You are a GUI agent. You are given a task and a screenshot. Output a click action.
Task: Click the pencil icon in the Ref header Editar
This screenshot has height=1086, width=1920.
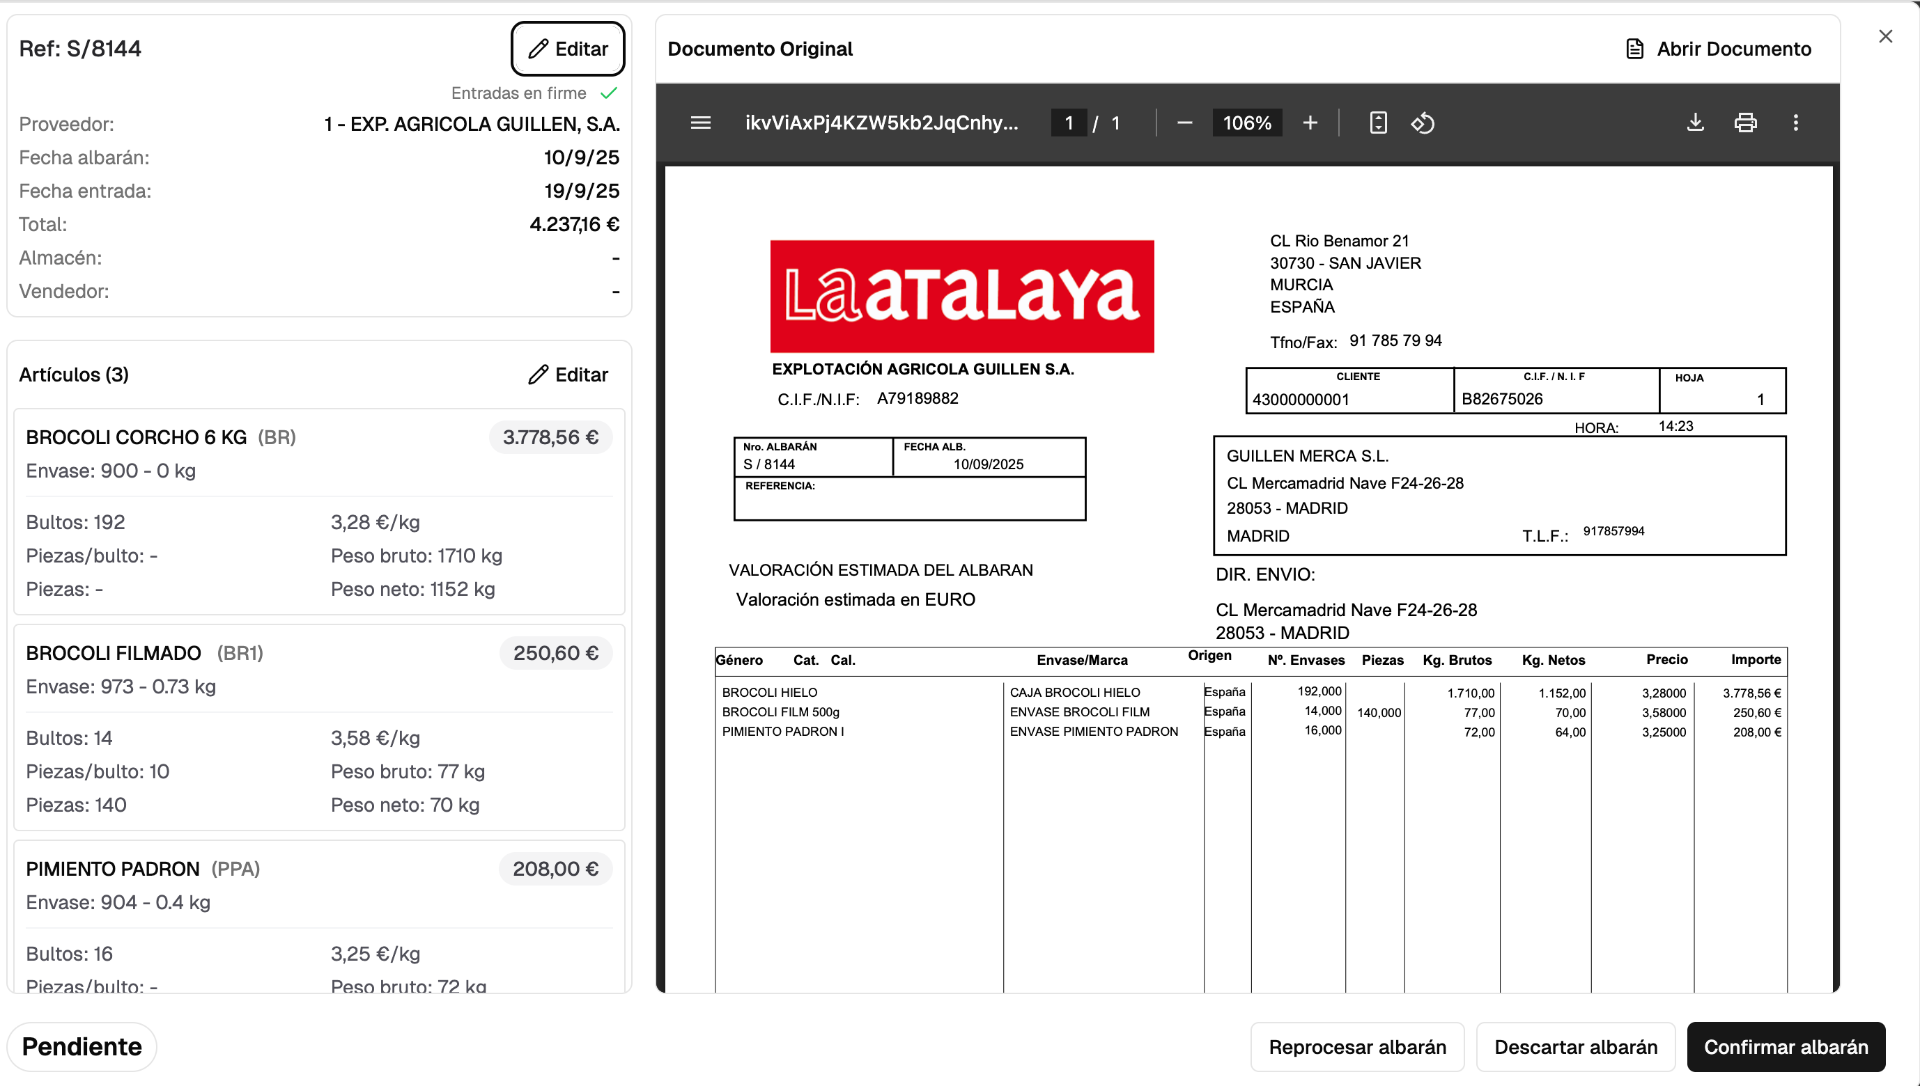pos(538,49)
